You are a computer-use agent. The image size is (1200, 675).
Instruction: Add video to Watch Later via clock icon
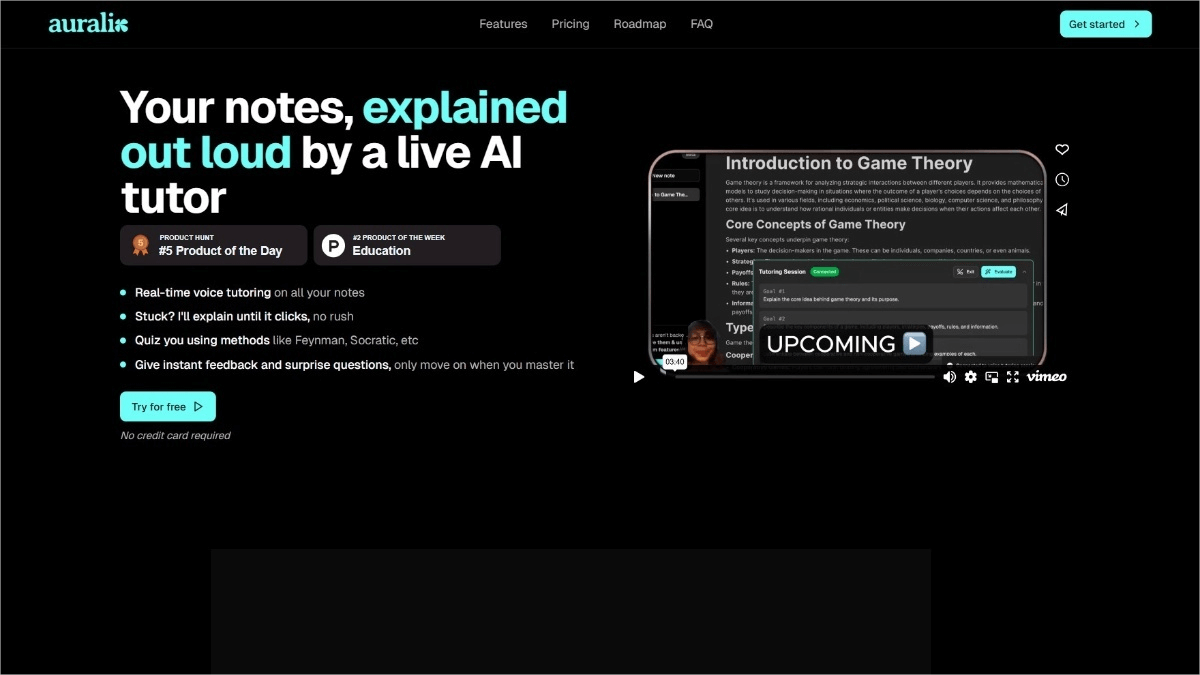(1062, 180)
